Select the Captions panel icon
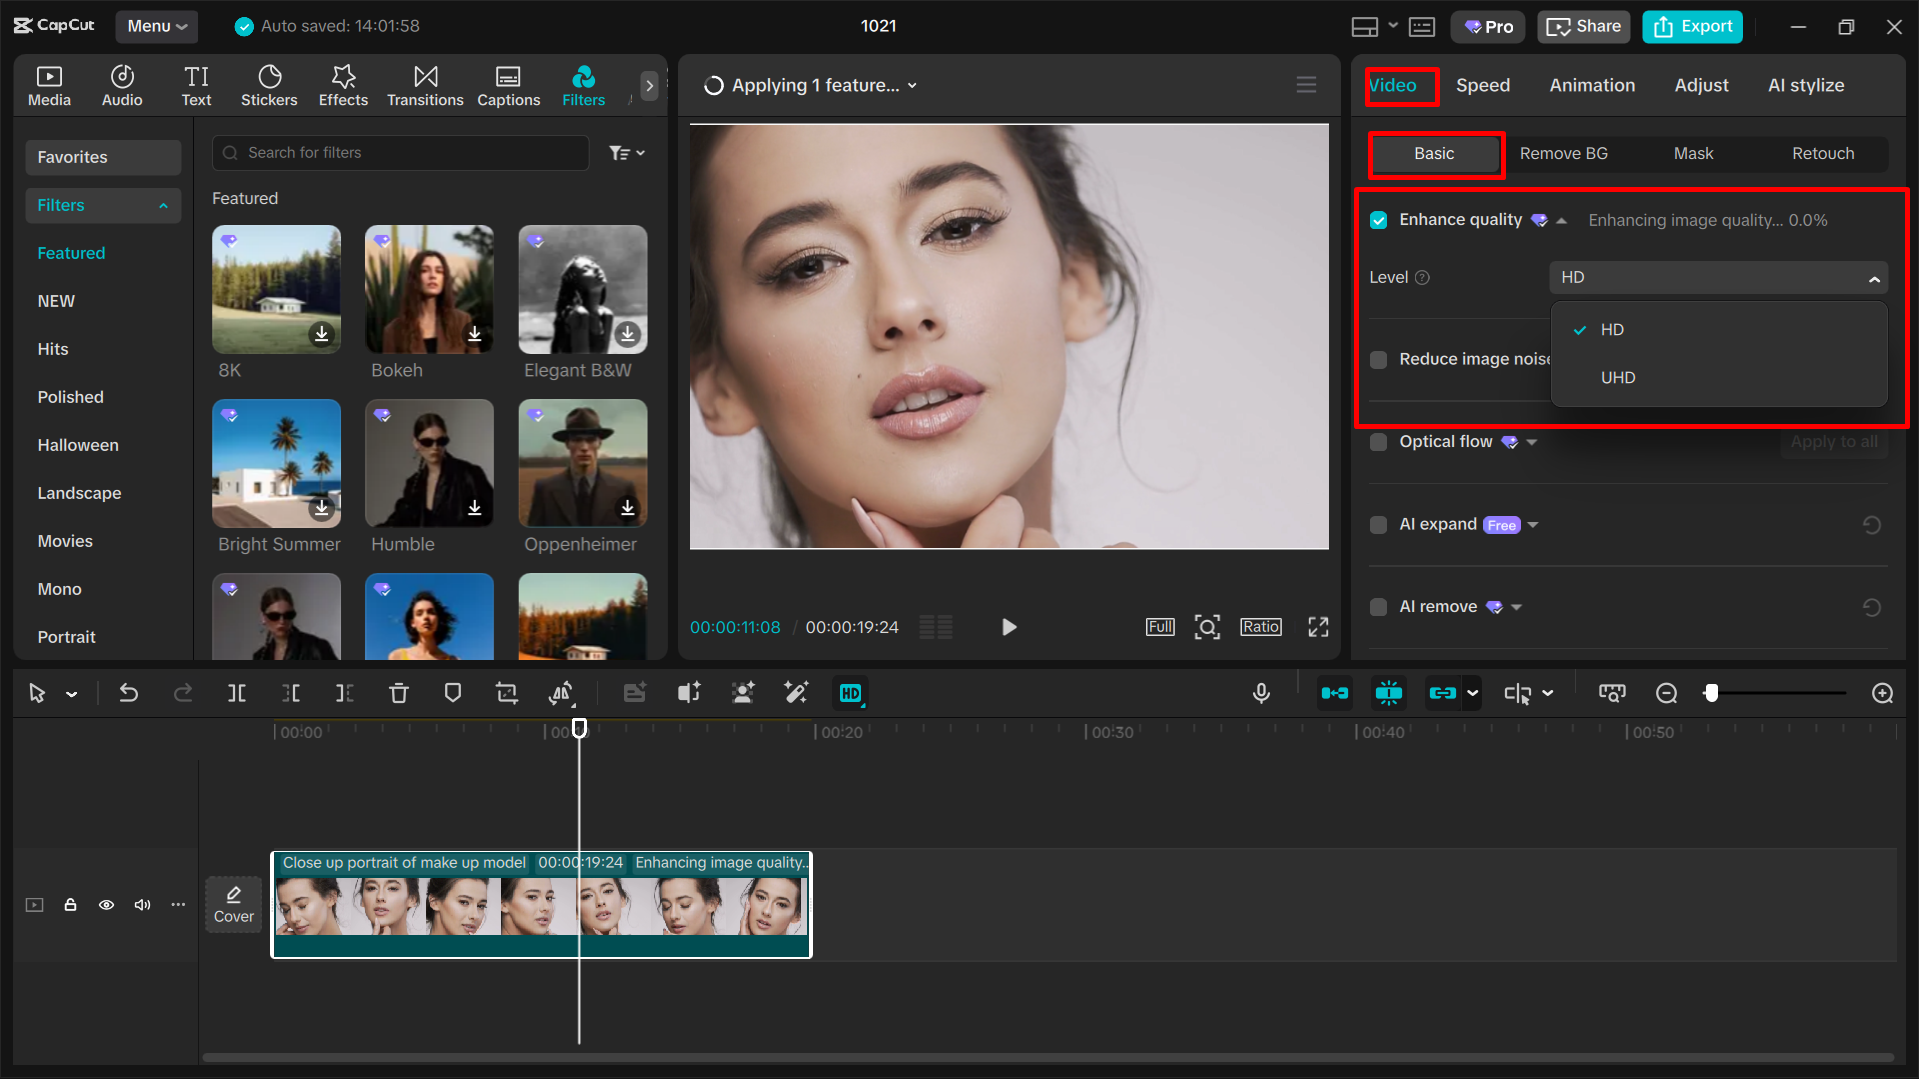This screenshot has height=1079, width=1919. click(508, 85)
